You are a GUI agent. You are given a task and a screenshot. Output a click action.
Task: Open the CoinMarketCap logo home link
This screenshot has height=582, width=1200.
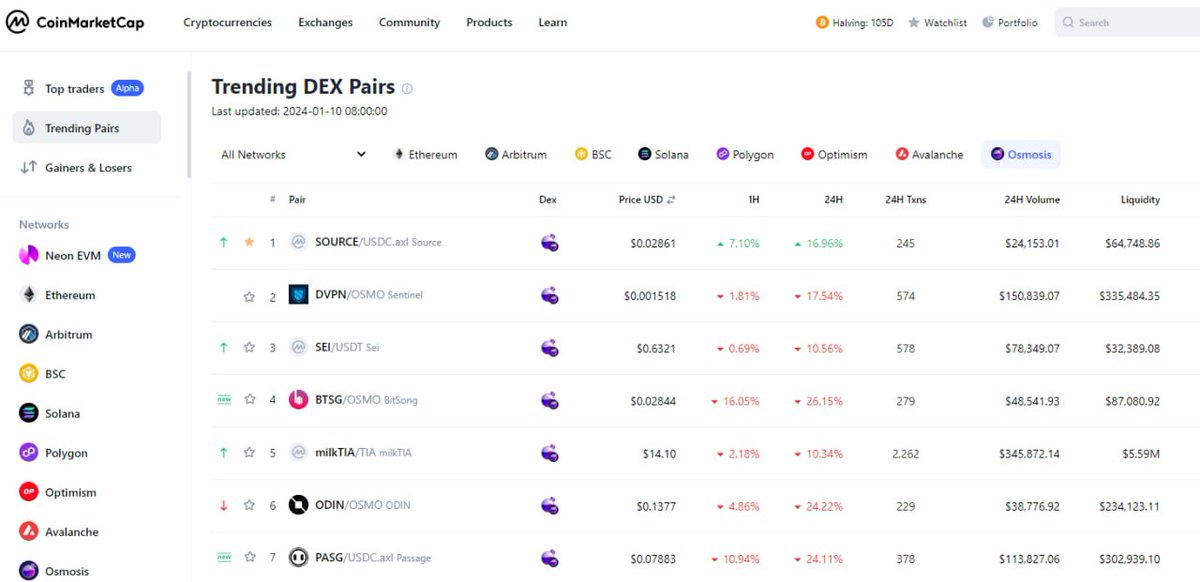pyautogui.click(x=75, y=22)
